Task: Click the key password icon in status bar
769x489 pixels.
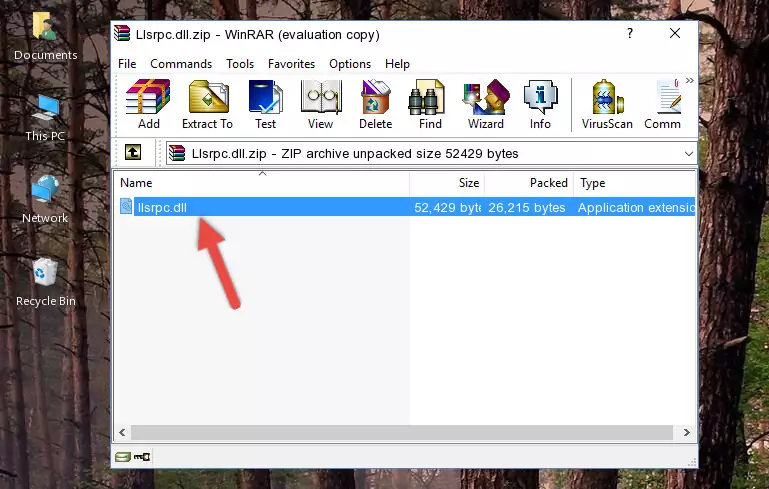Action: [x=142, y=457]
